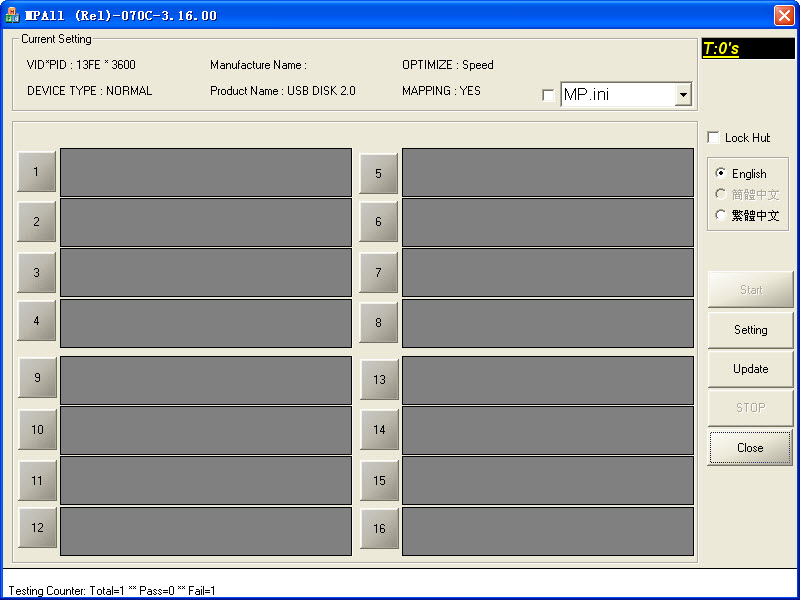Click the gray status panel for port 3

pyautogui.click(x=206, y=273)
